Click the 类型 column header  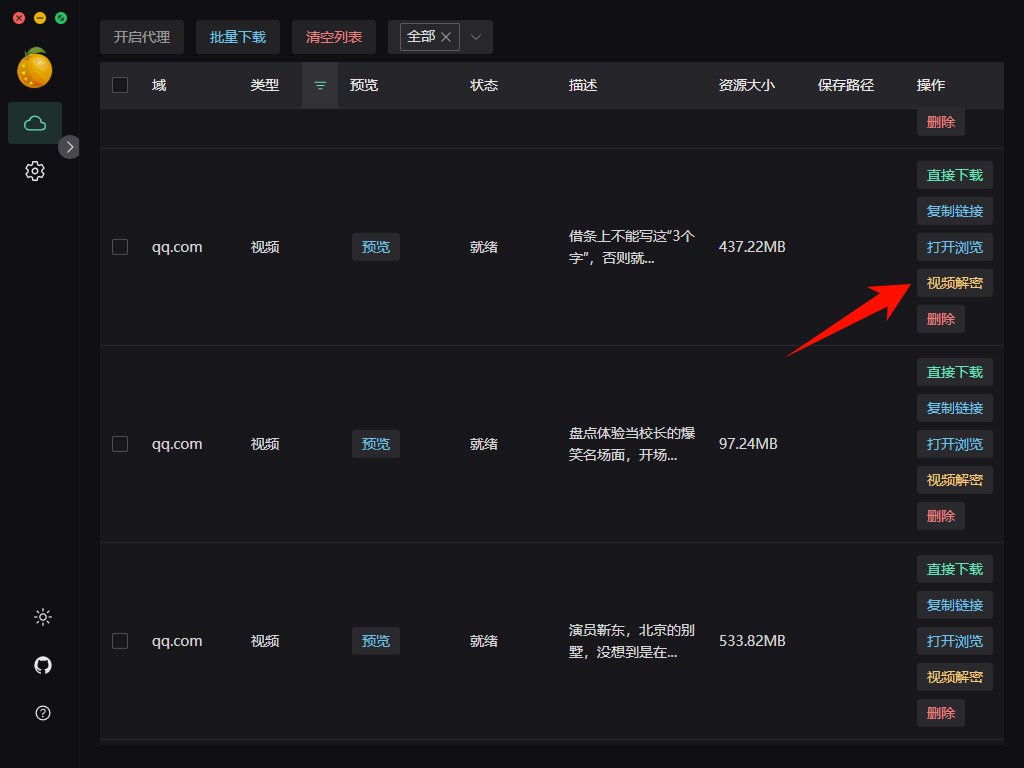click(265, 86)
